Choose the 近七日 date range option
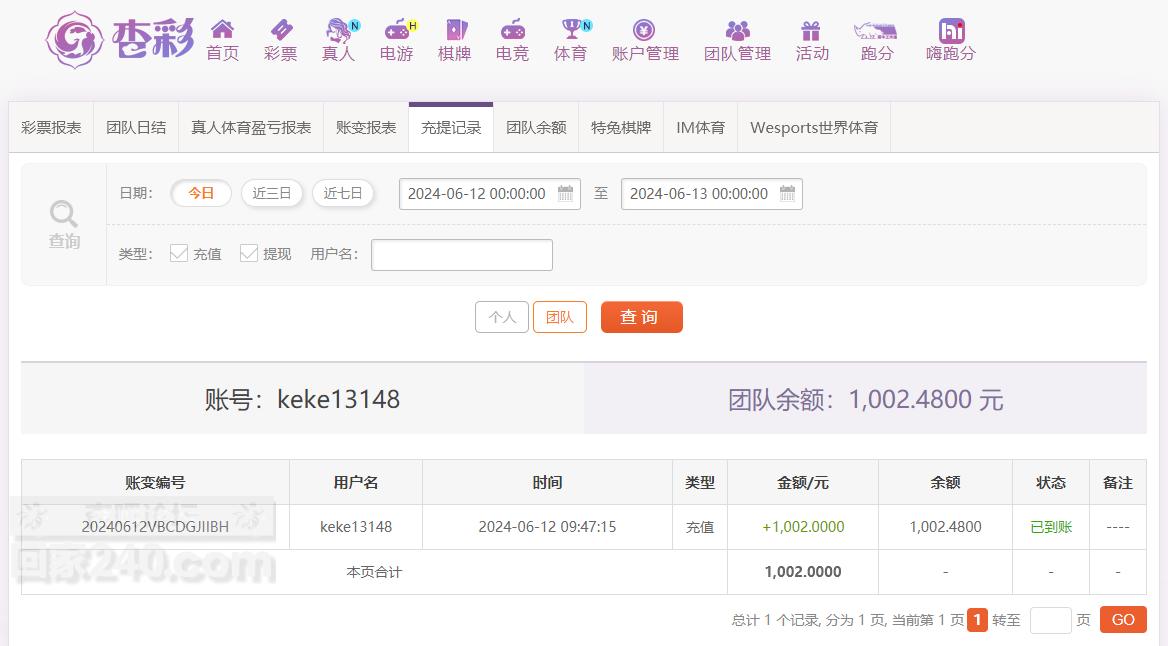 click(x=343, y=193)
